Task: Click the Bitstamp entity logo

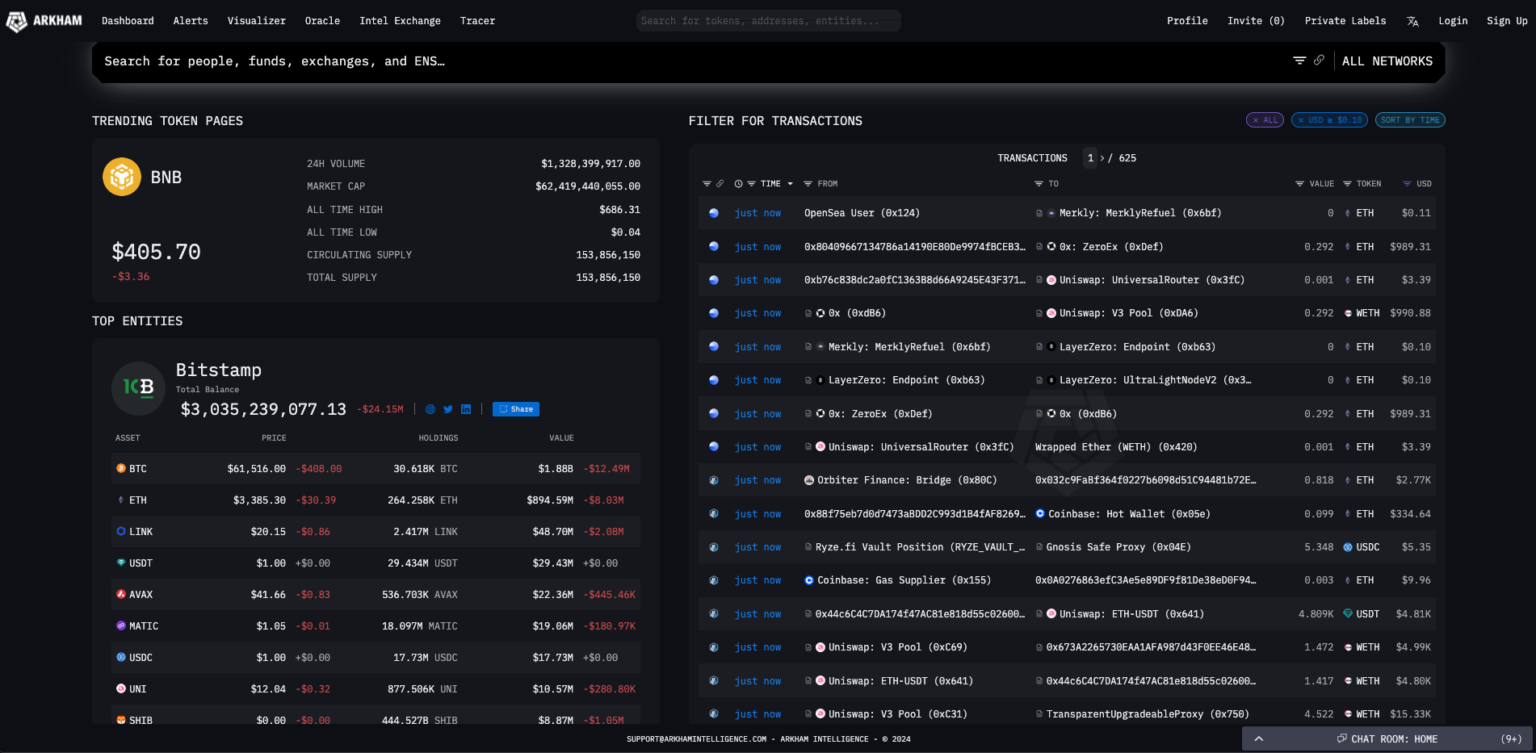Action: (138, 388)
